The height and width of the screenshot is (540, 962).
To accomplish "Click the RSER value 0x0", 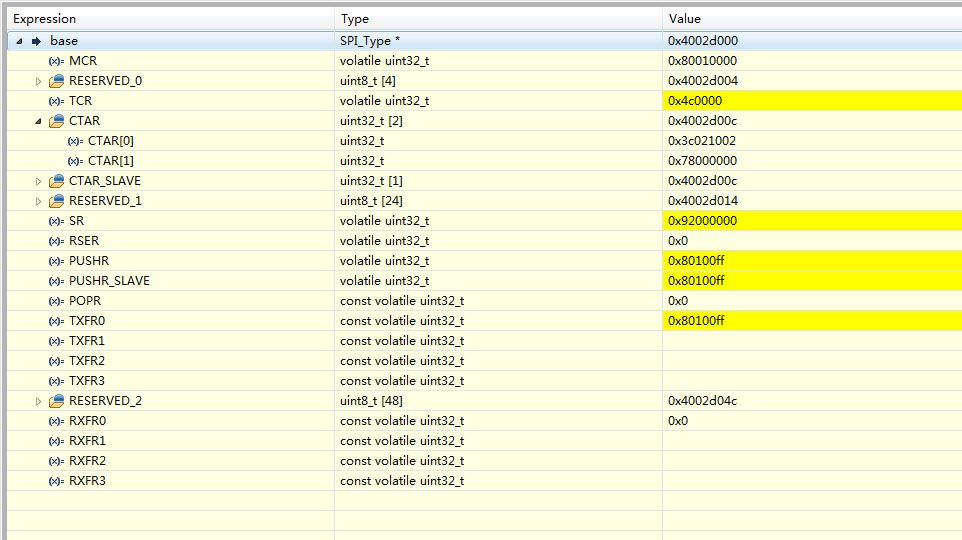I will pyautogui.click(x=678, y=241).
